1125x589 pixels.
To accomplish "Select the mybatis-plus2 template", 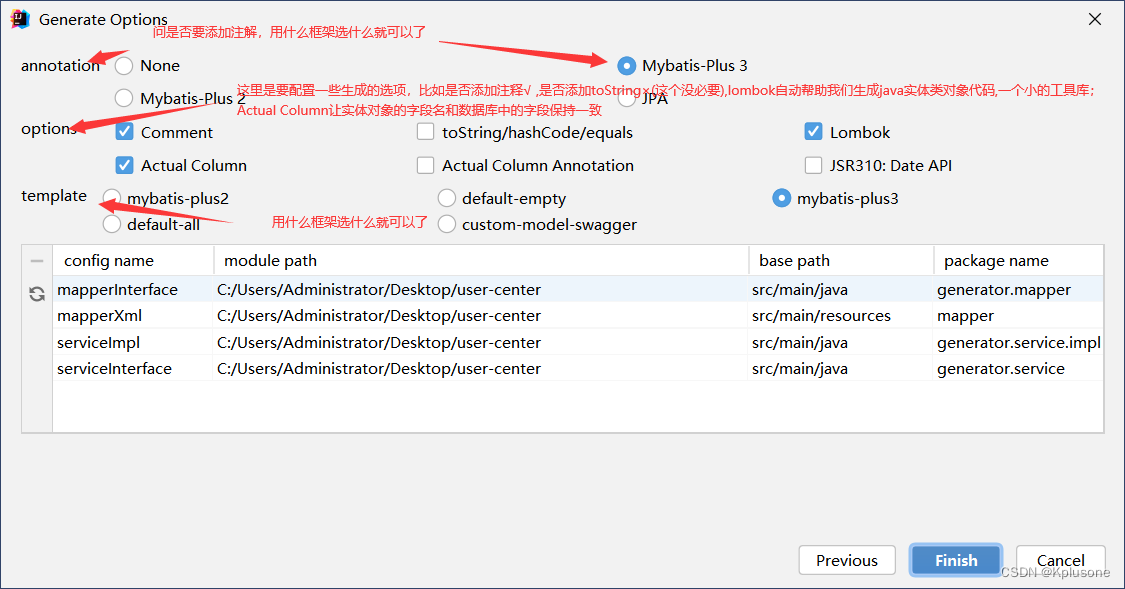I will tap(112, 199).
